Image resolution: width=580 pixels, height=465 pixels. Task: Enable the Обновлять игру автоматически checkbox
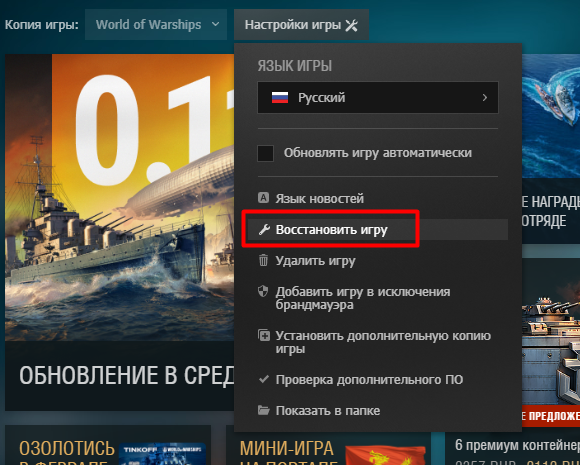pos(266,153)
